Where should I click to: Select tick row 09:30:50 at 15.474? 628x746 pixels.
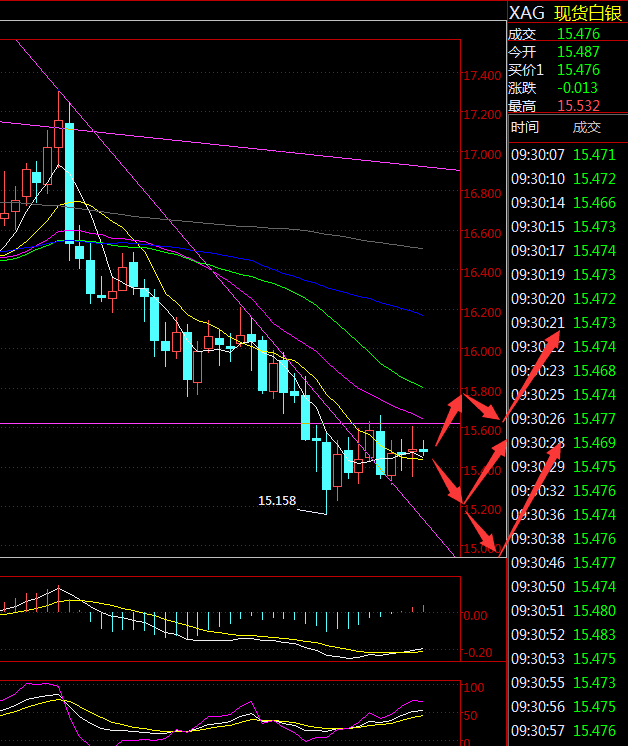pos(563,587)
